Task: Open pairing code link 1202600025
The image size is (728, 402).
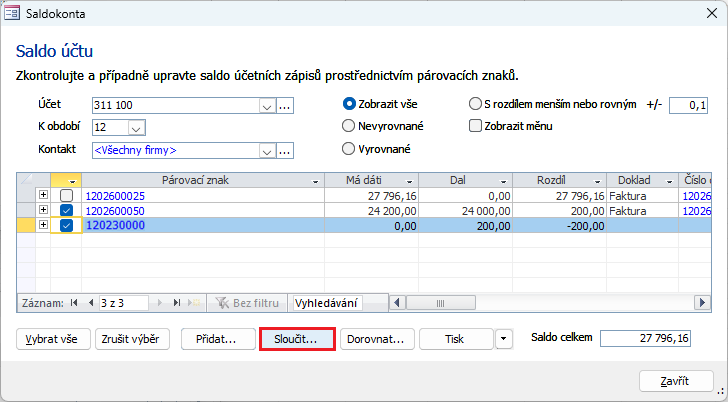Action: tap(115, 196)
